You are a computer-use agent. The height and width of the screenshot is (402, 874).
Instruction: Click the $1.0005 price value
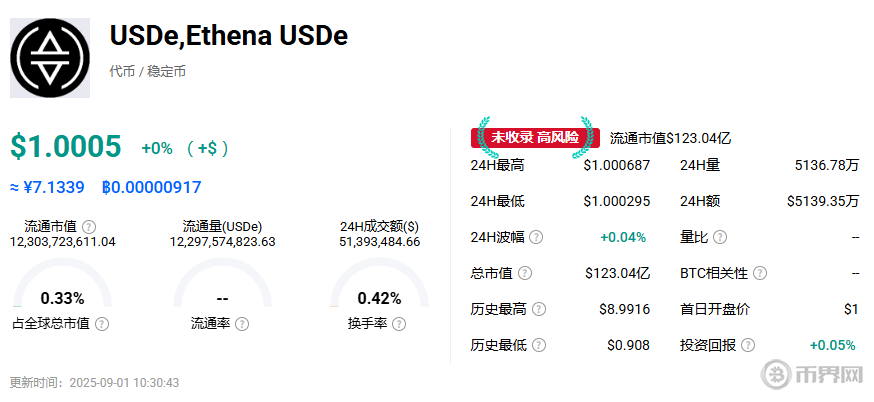[x=66, y=147]
